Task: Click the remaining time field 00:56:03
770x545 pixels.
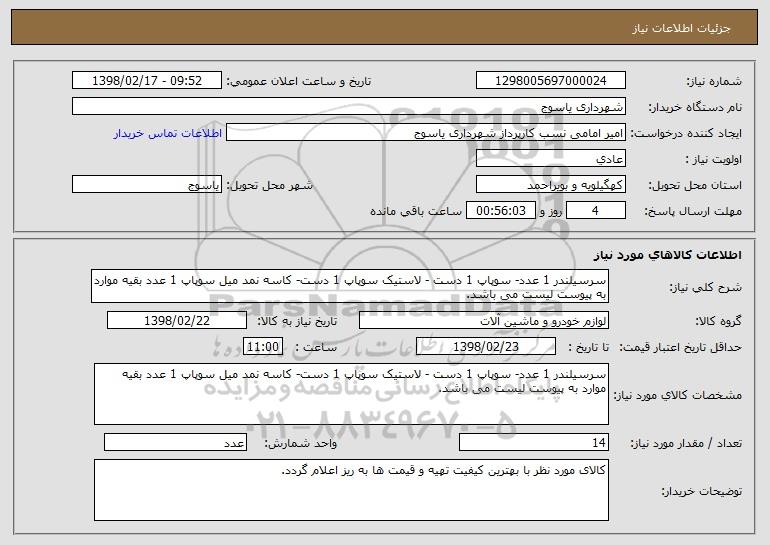Action: (x=500, y=210)
